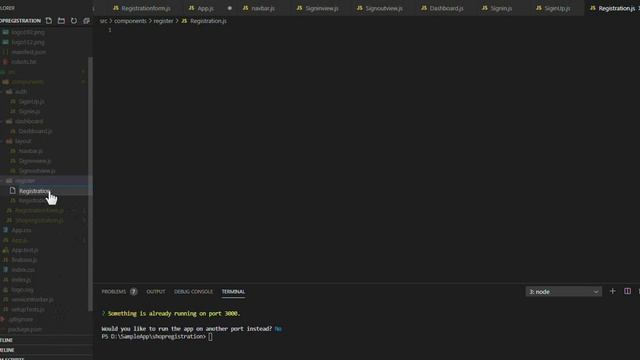
Task: Click the problems count badge
Action: 133,291
